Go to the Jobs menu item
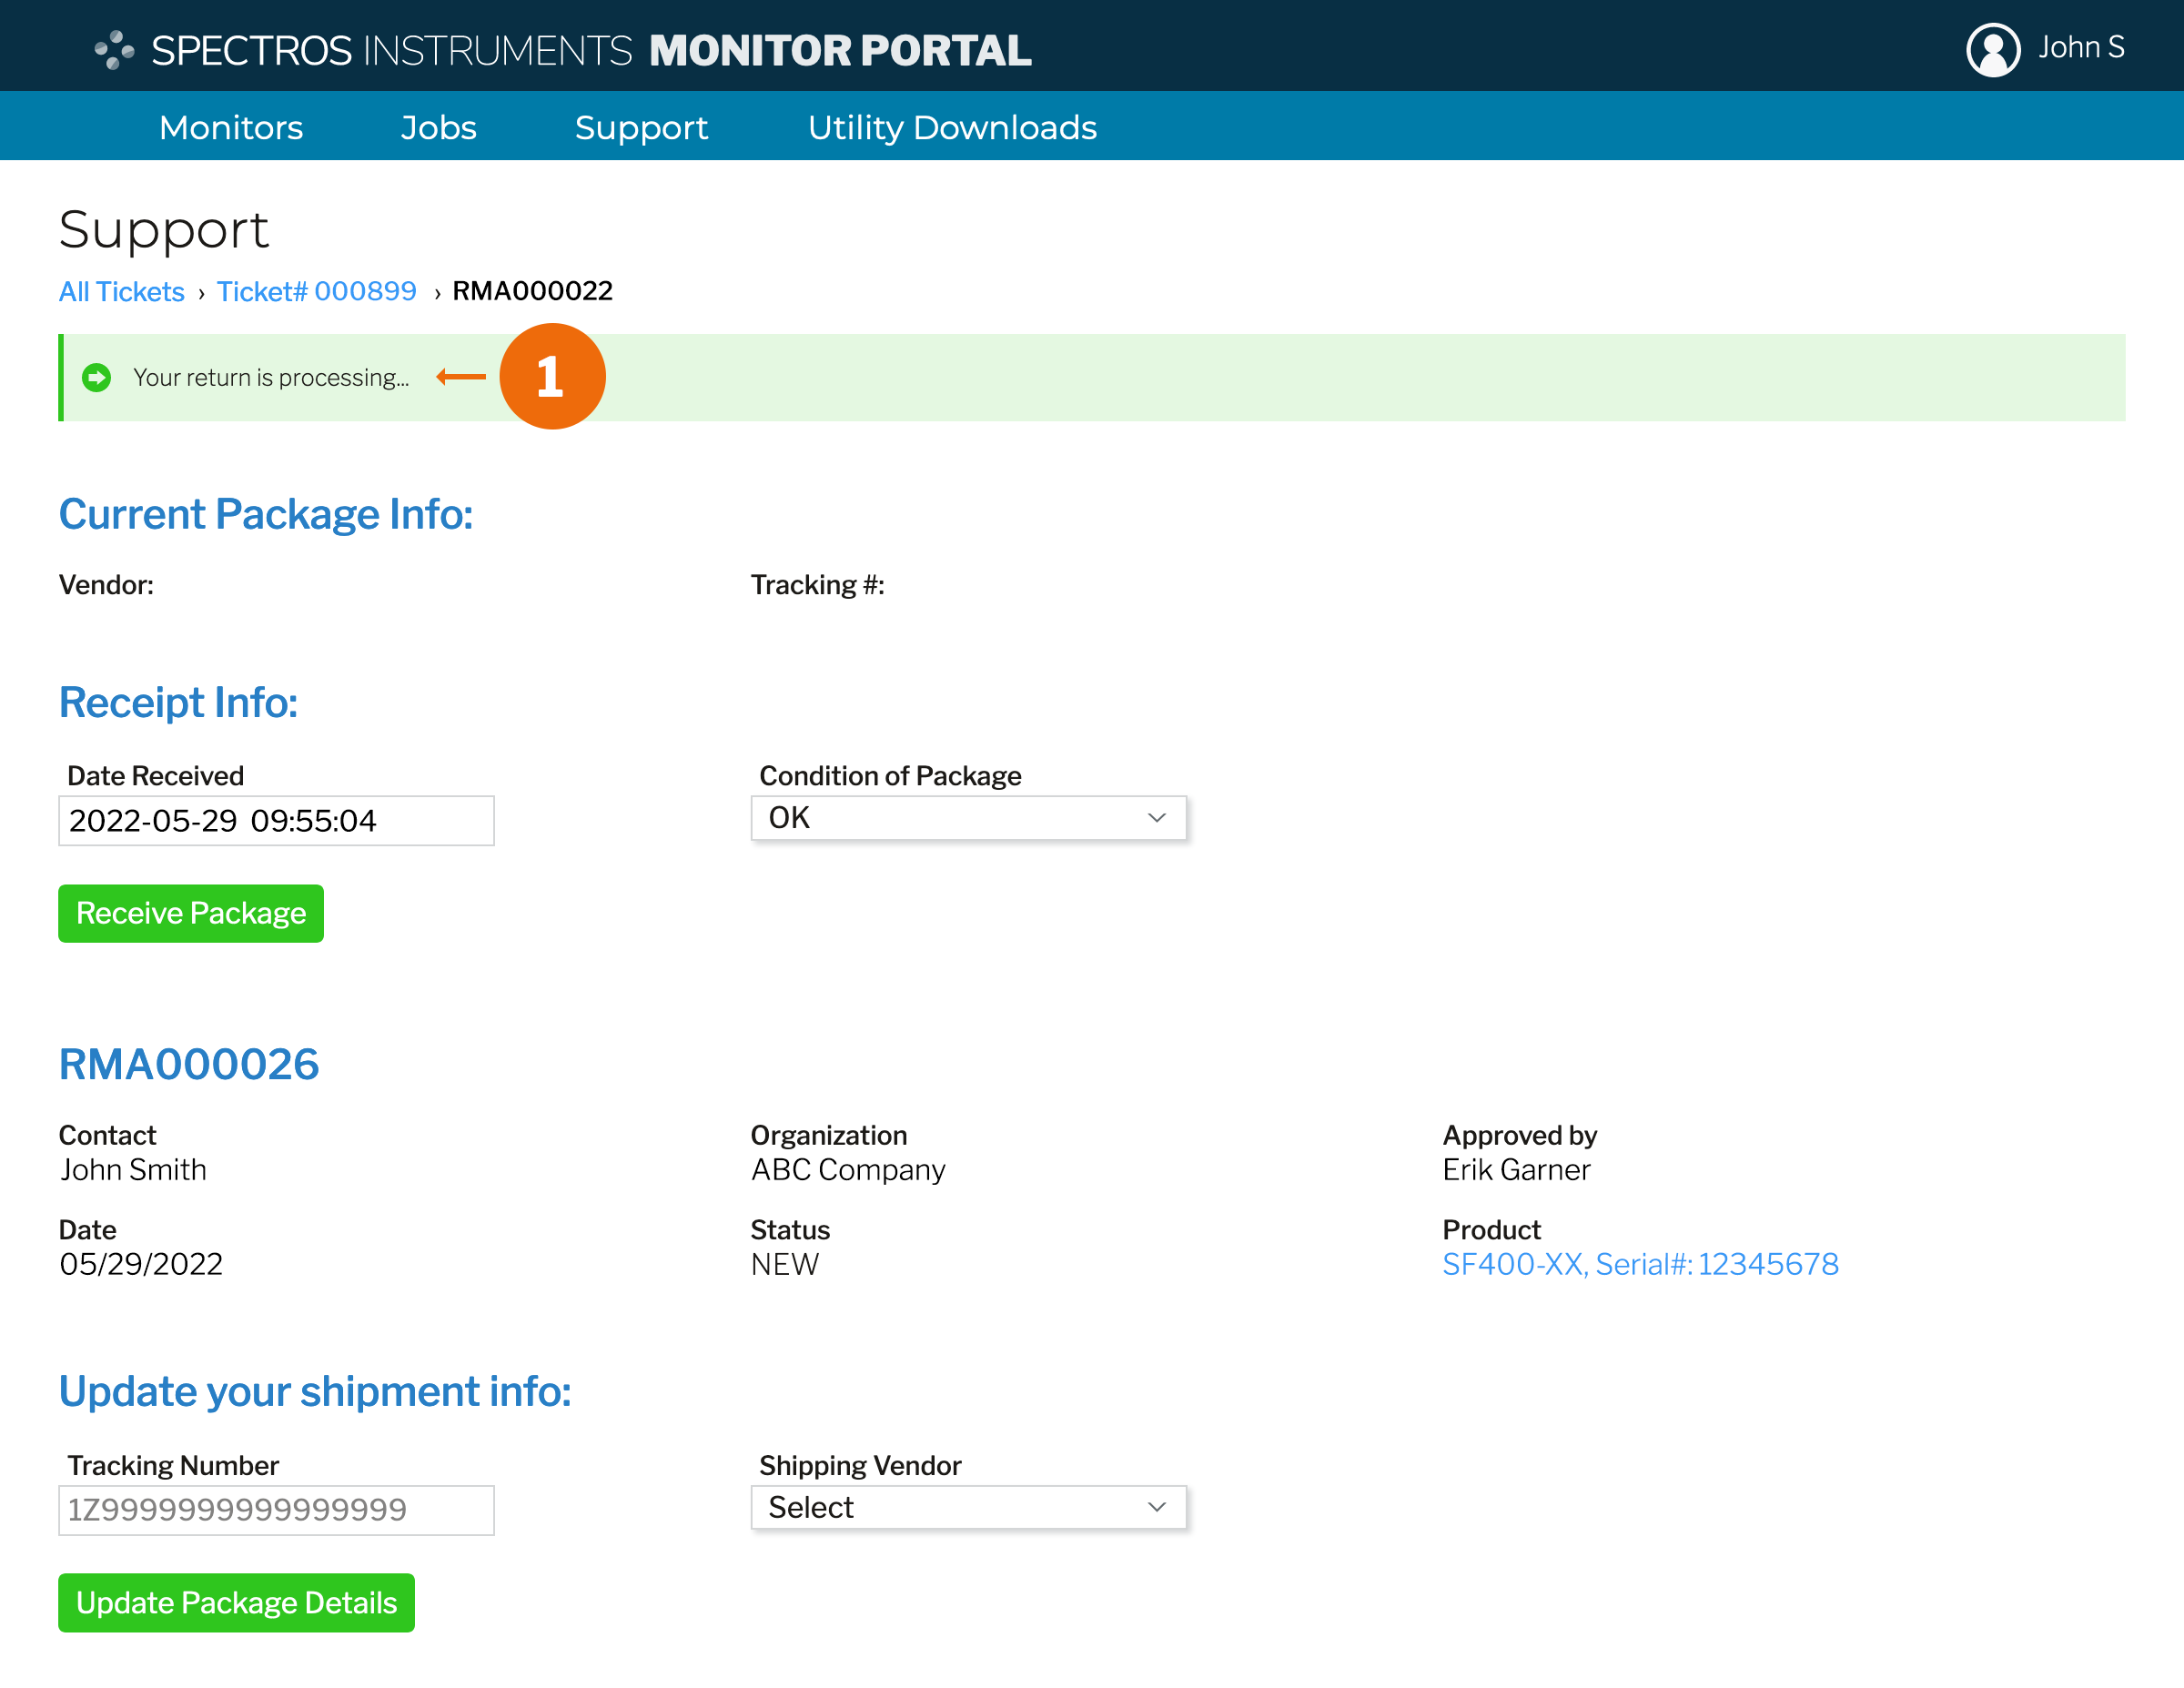Viewport: 2184px width, 1688px height. point(438,127)
